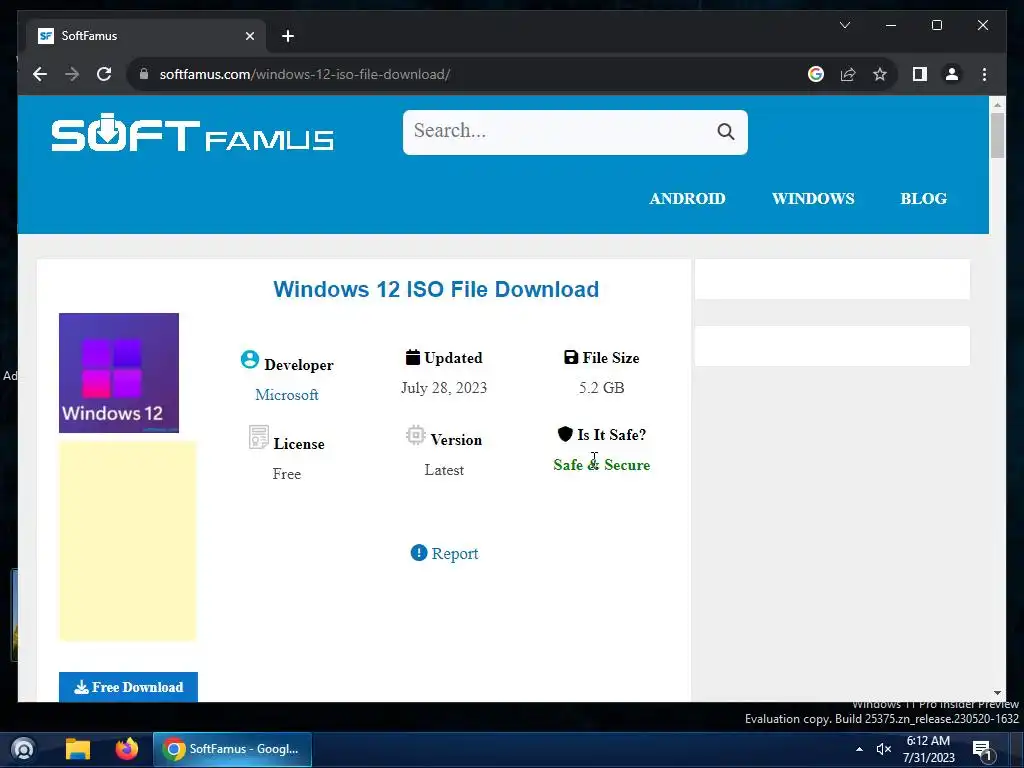Open the Google account icon in address bar
This screenshot has width=1024, height=768.
pyautogui.click(x=815, y=74)
